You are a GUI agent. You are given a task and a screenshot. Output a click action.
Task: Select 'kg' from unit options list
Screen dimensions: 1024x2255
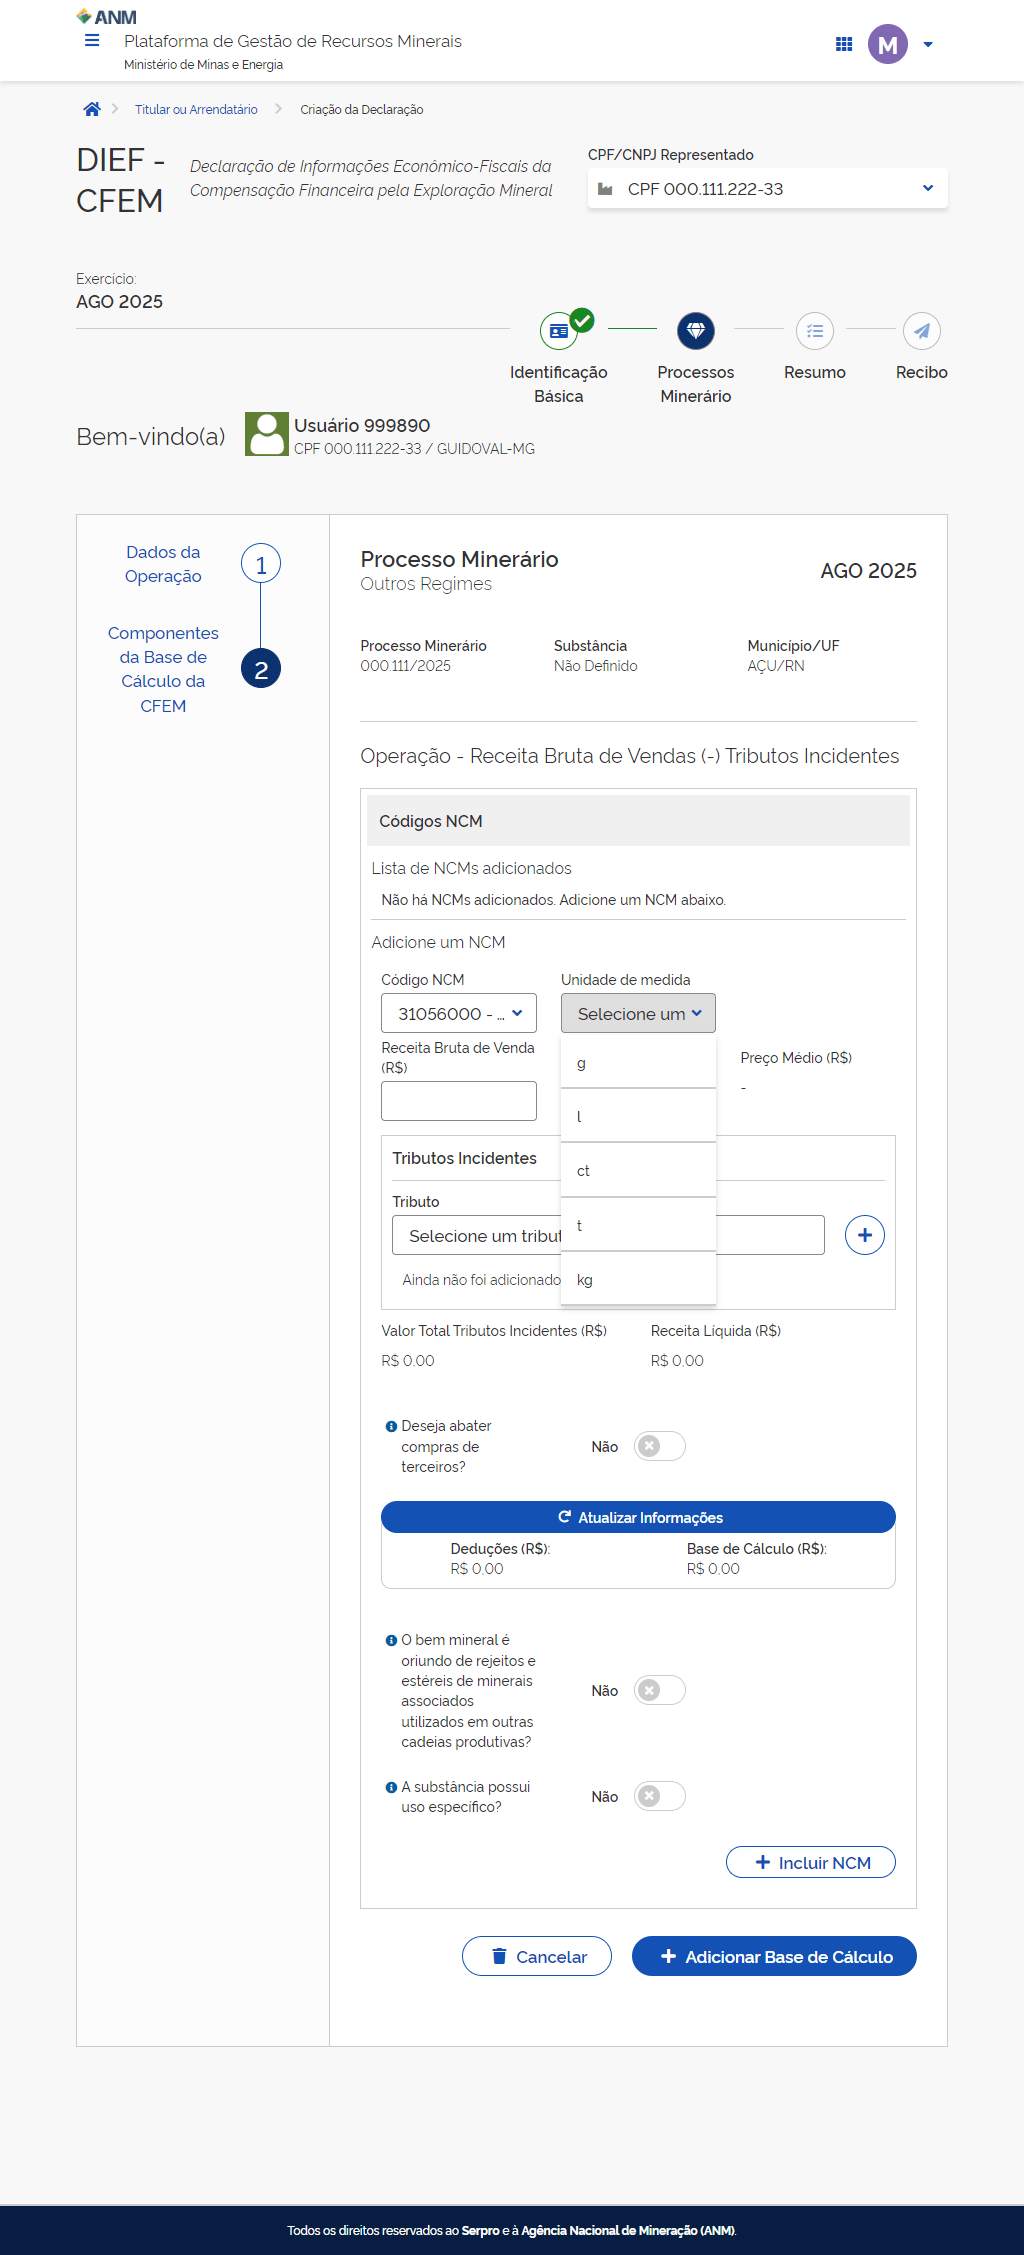click(x=638, y=1280)
